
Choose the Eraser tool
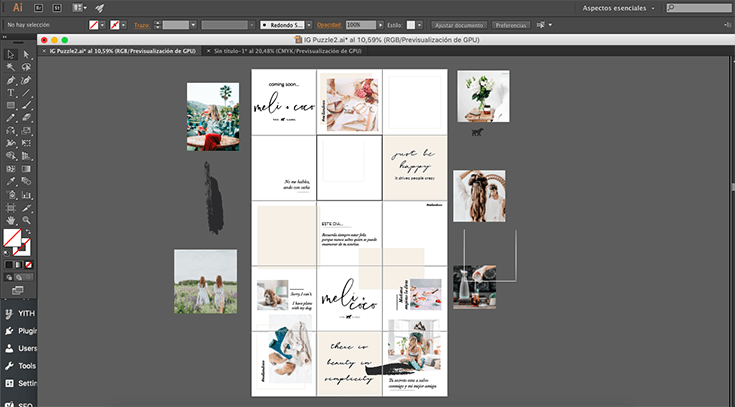[26, 118]
